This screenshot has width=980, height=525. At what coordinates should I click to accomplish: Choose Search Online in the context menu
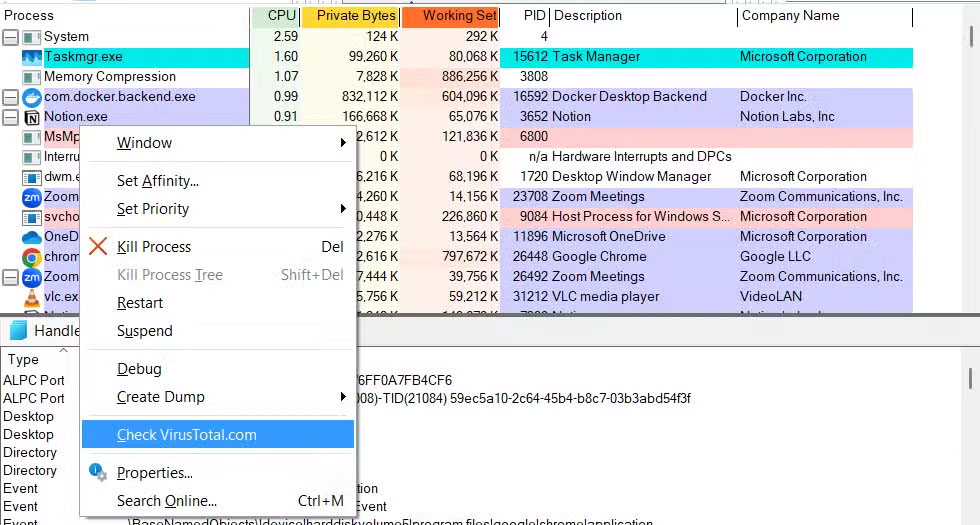pyautogui.click(x=167, y=501)
